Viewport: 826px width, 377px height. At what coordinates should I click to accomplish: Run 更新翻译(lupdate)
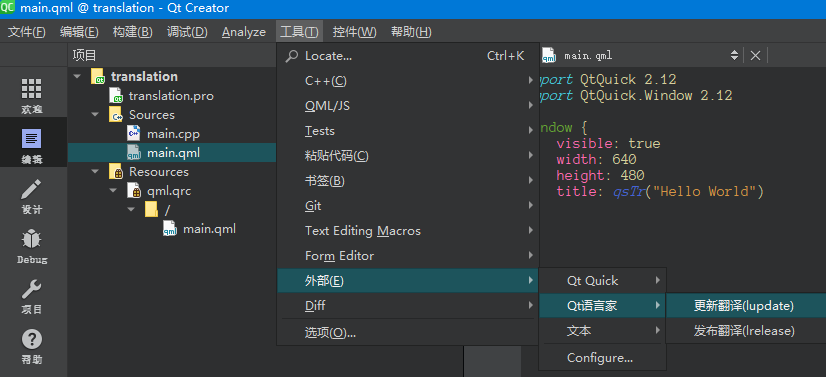click(746, 305)
